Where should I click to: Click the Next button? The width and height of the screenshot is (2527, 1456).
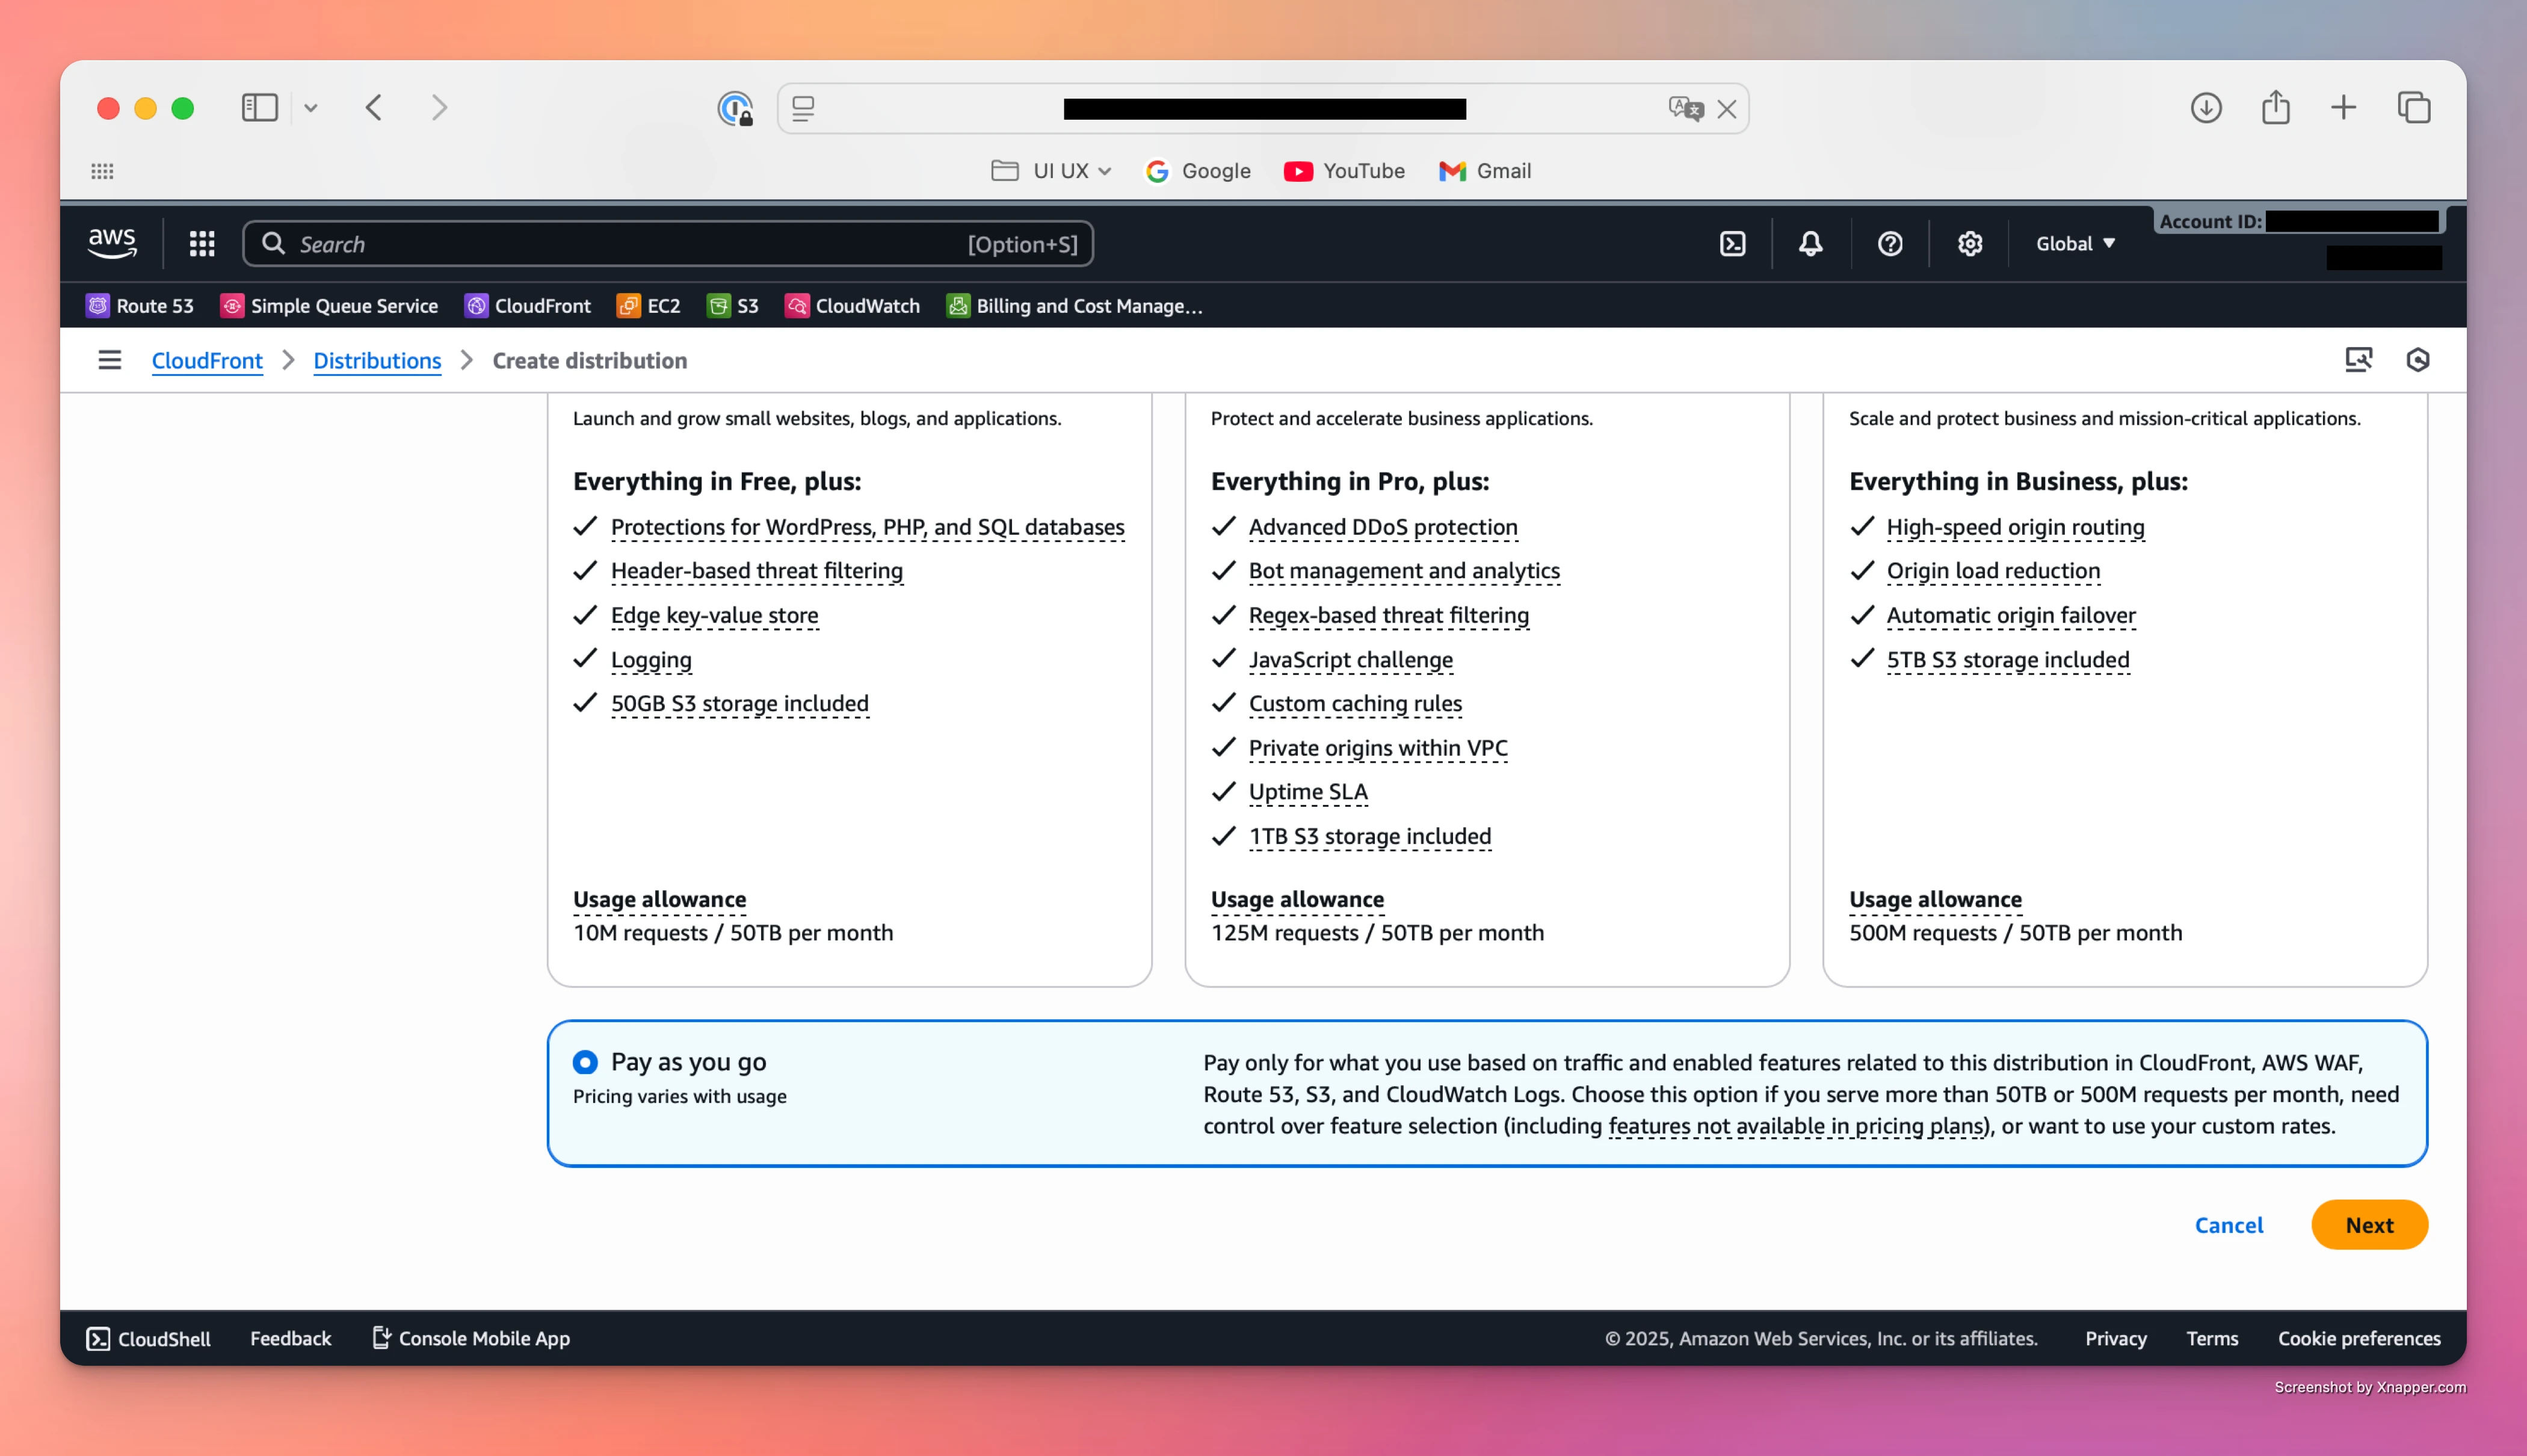click(2368, 1225)
